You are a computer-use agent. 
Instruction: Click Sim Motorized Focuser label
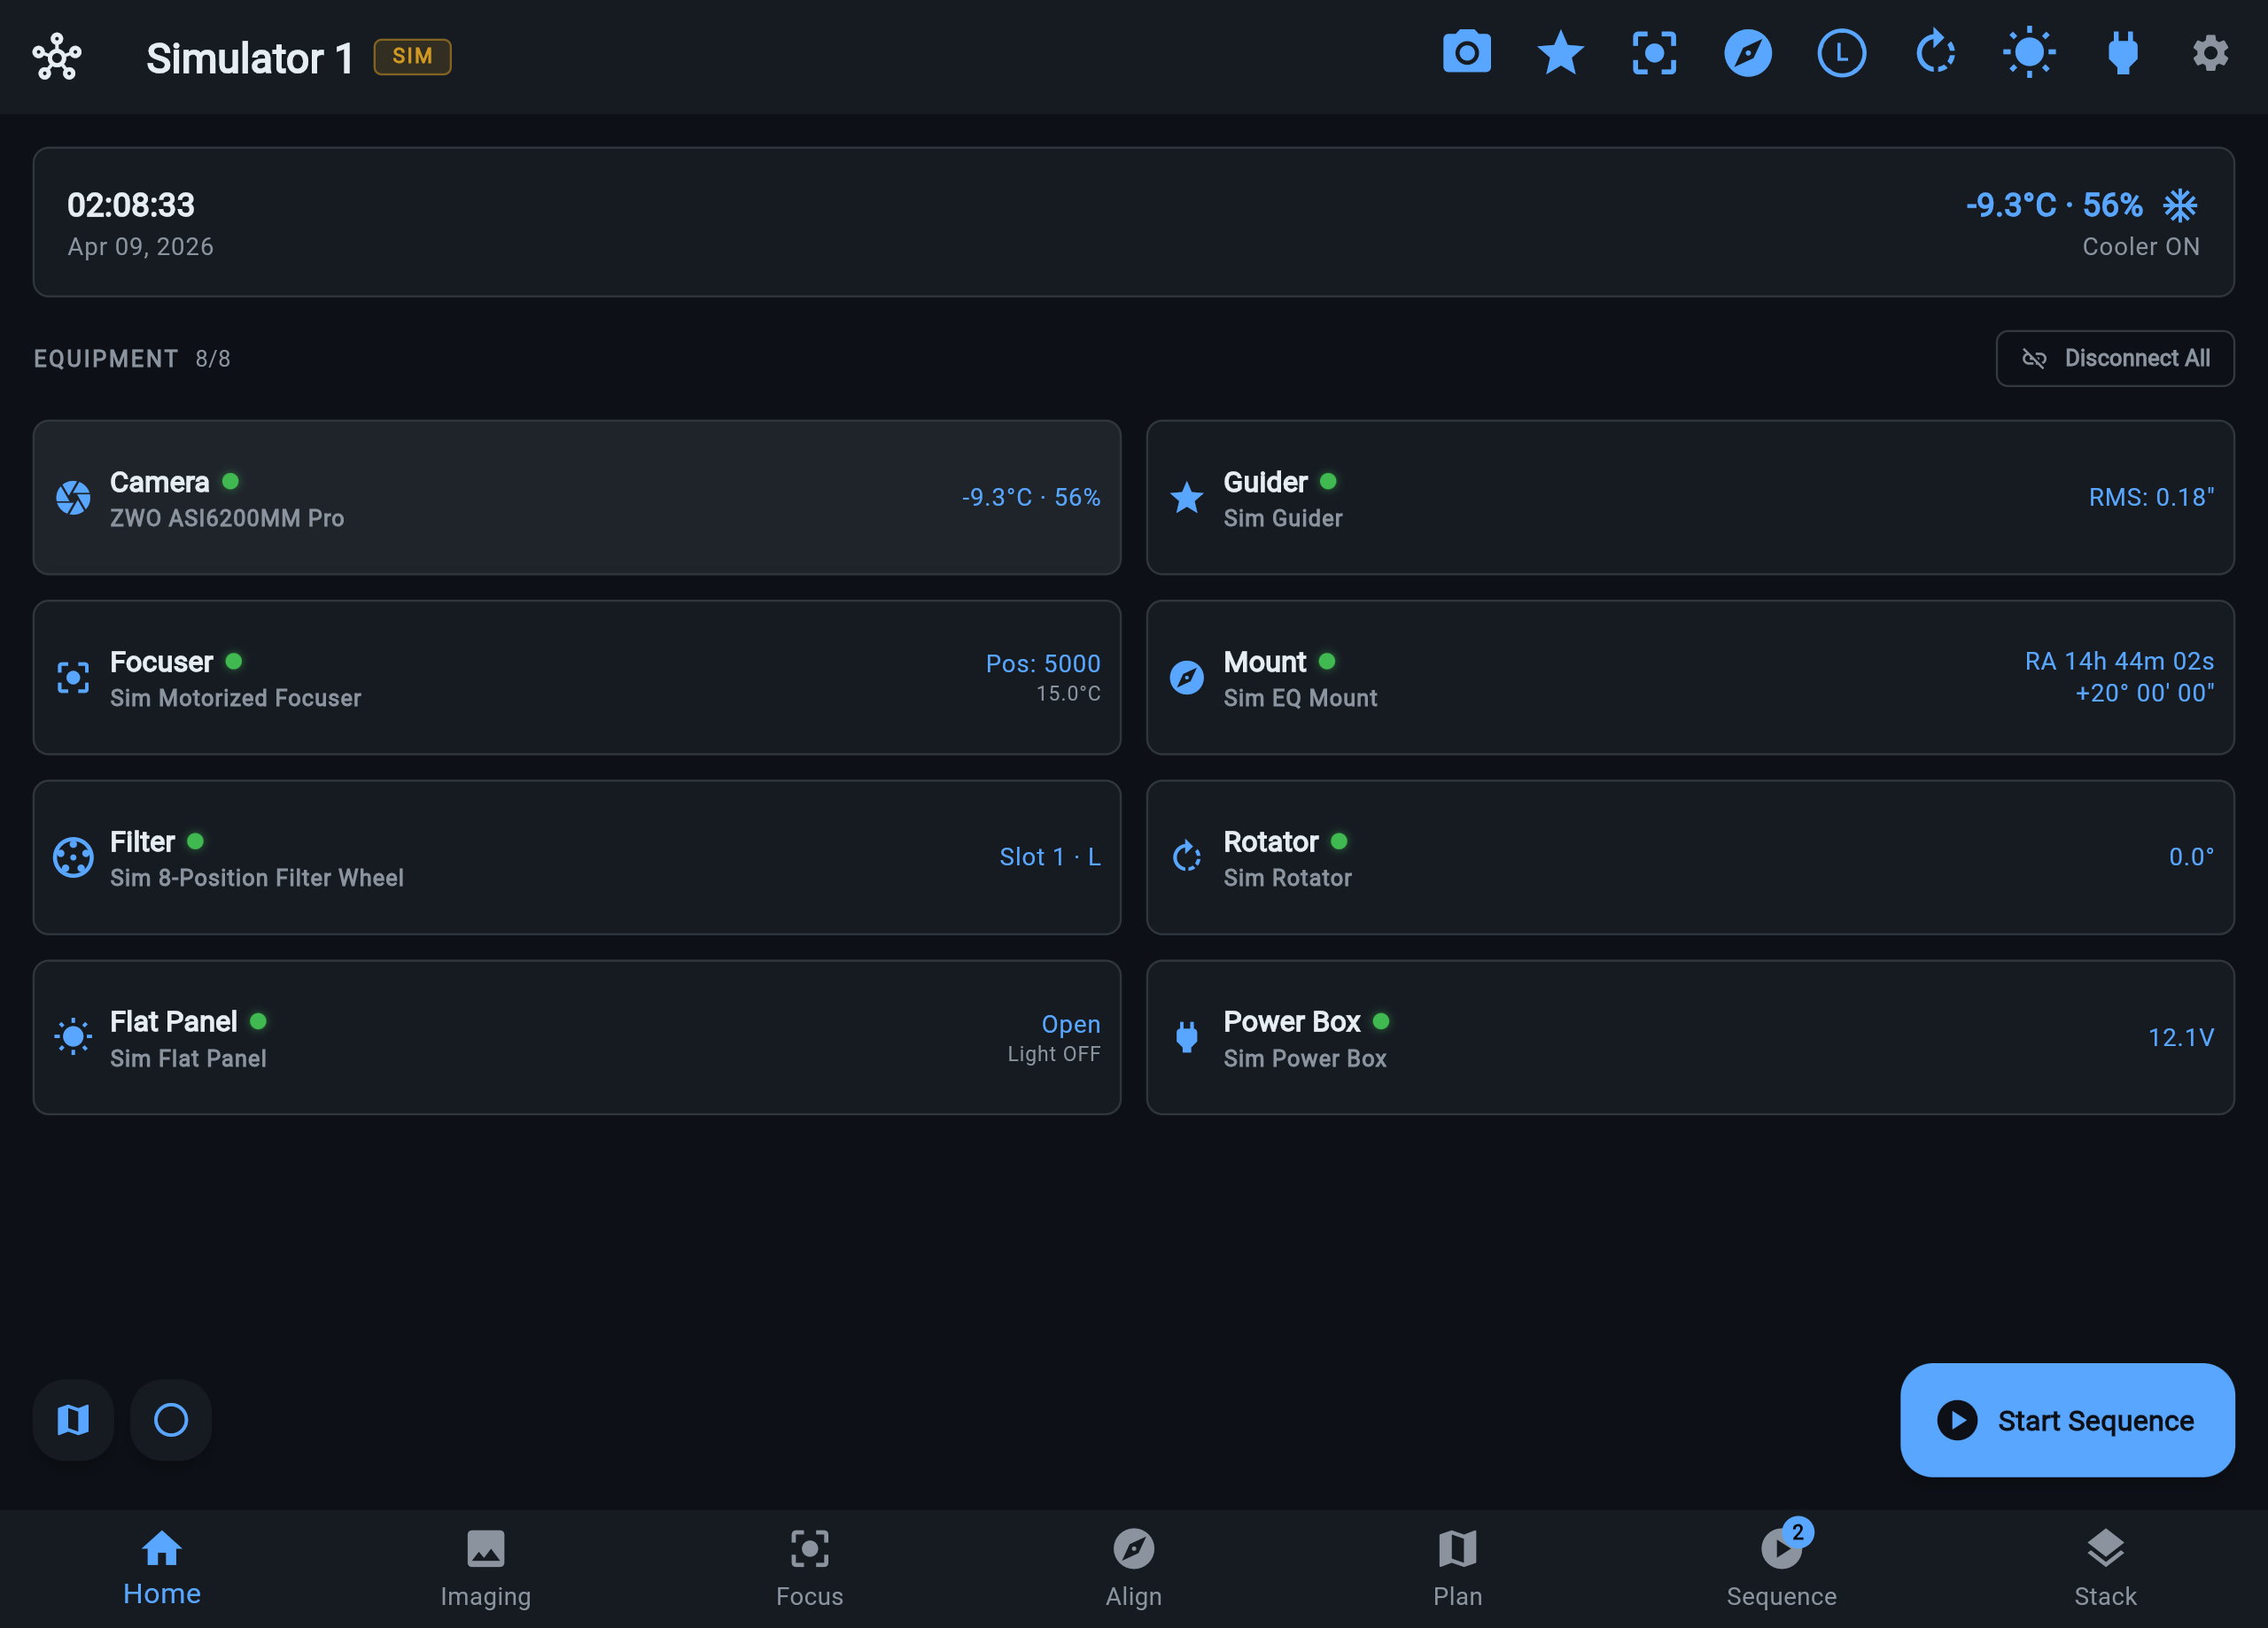pyautogui.click(x=236, y=697)
